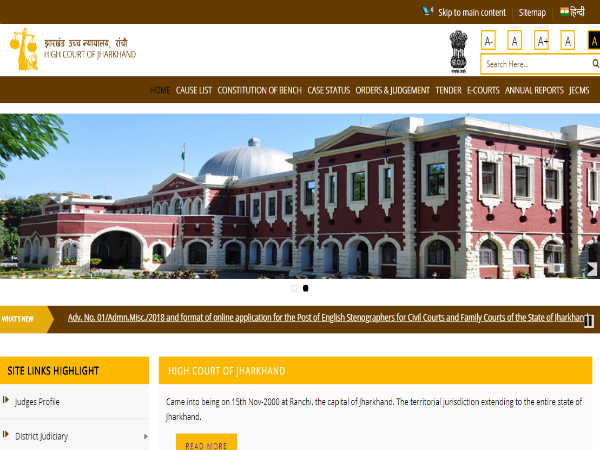Open the Sitemap link

click(x=532, y=12)
